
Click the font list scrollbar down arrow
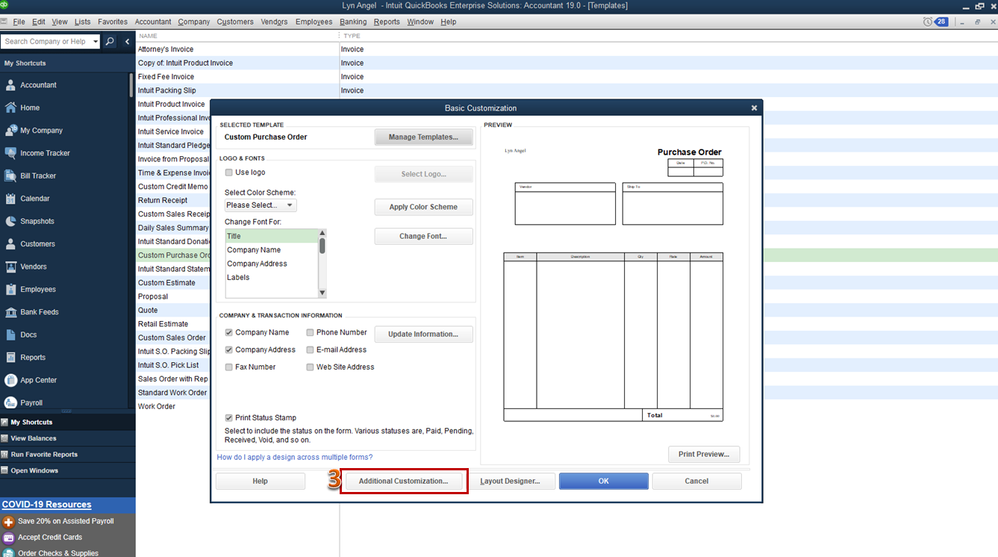(322, 293)
